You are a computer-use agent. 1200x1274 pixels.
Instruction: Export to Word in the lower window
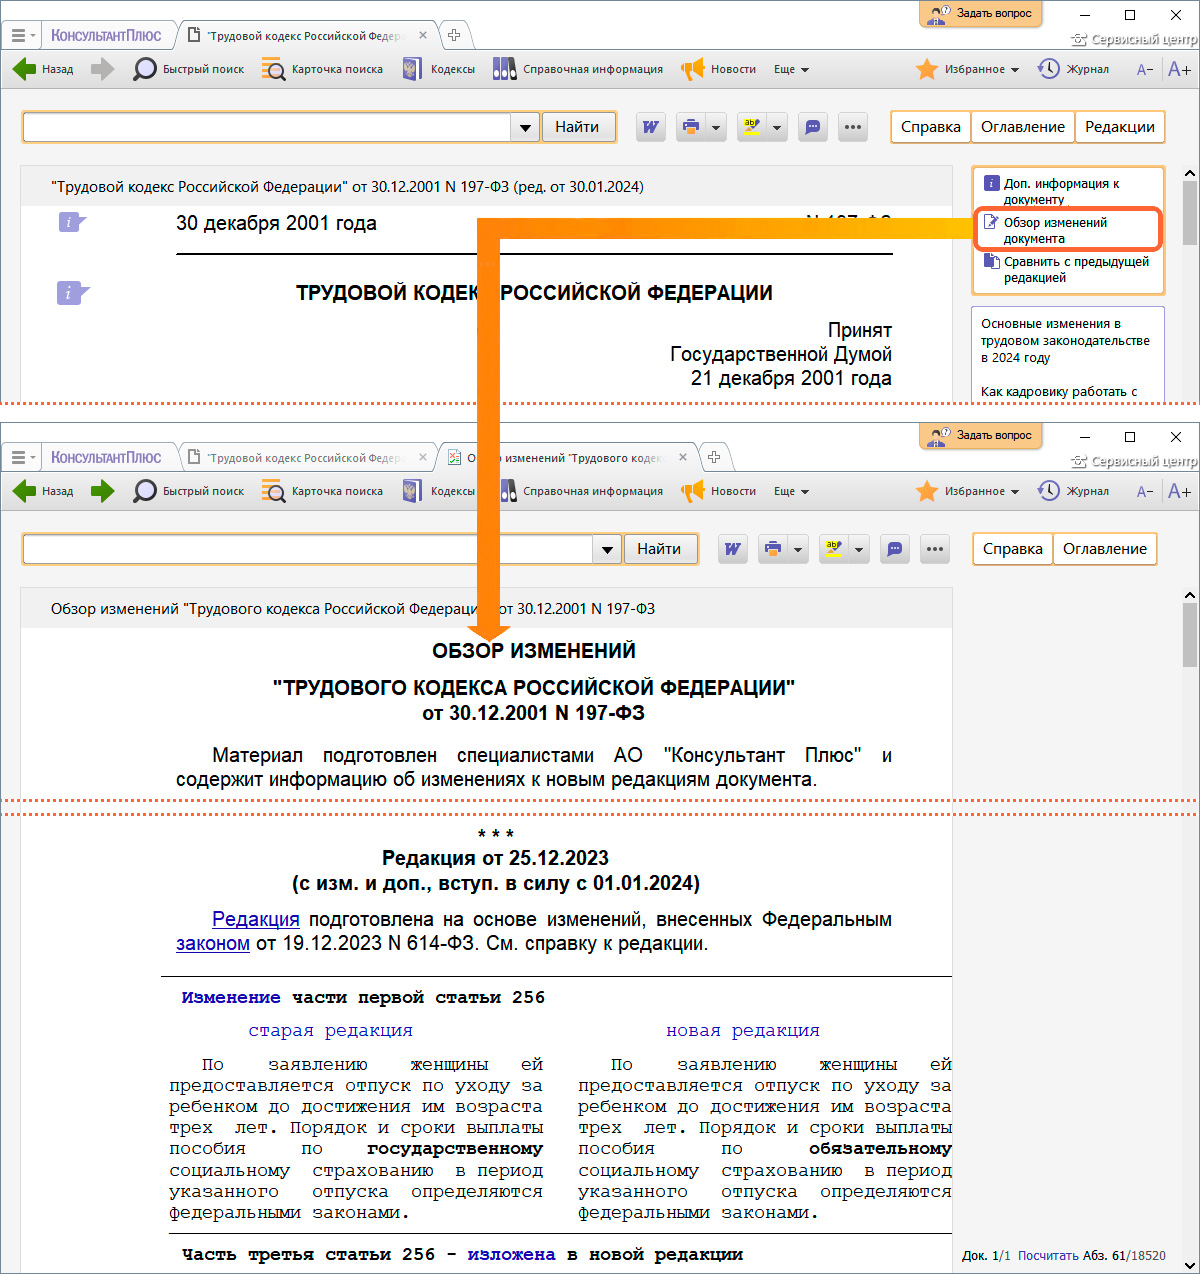733,549
